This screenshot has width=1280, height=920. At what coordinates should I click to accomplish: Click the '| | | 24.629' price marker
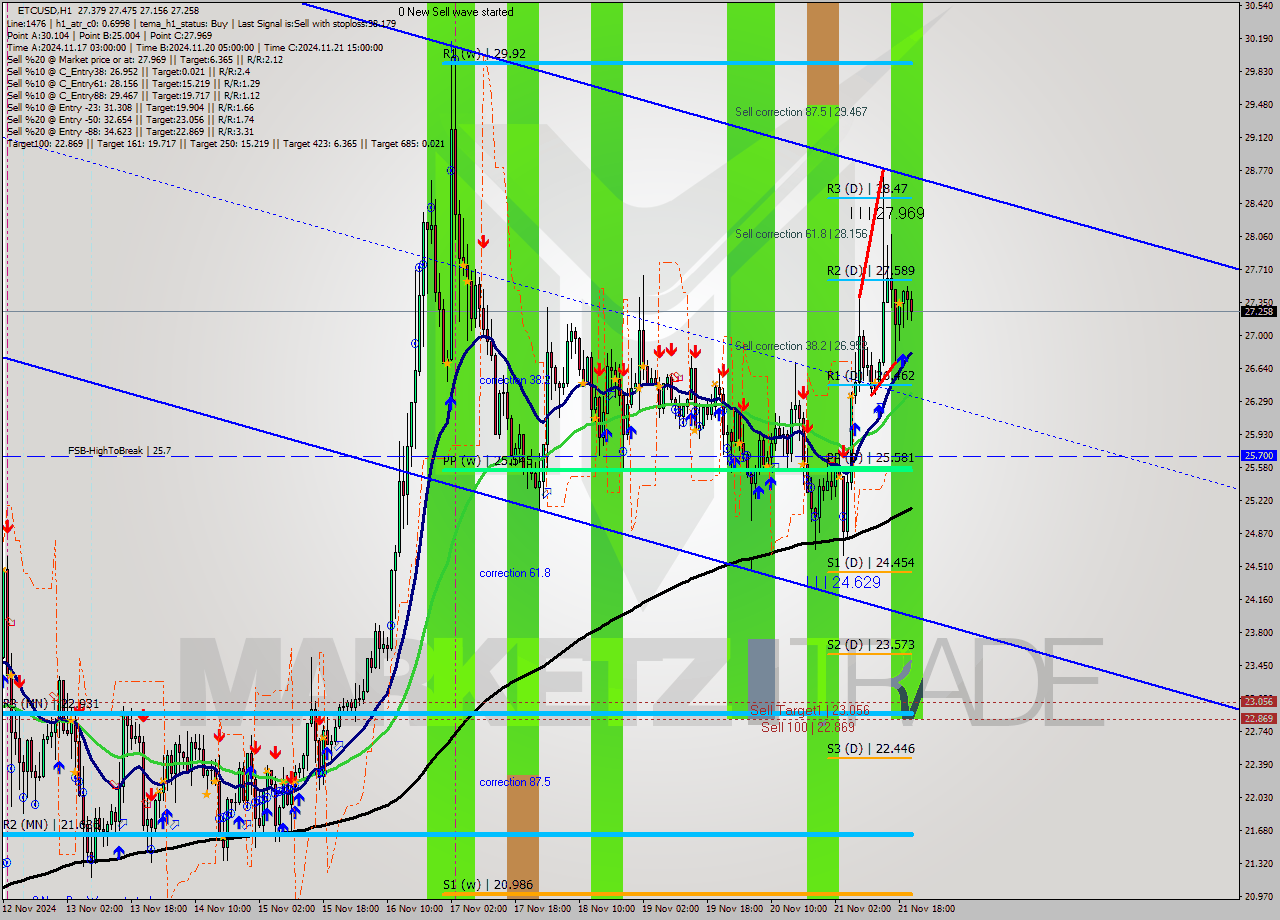click(x=846, y=582)
